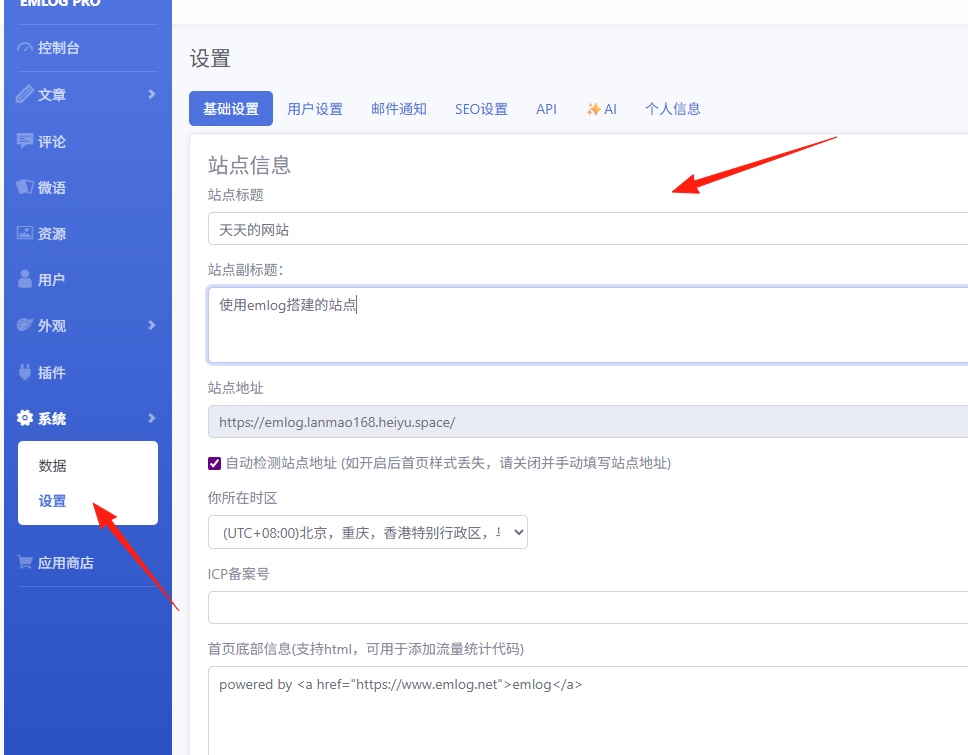Viewport: 968px width, 755px height.
Task: Click the gear icon beside 系统
Action: 25,418
